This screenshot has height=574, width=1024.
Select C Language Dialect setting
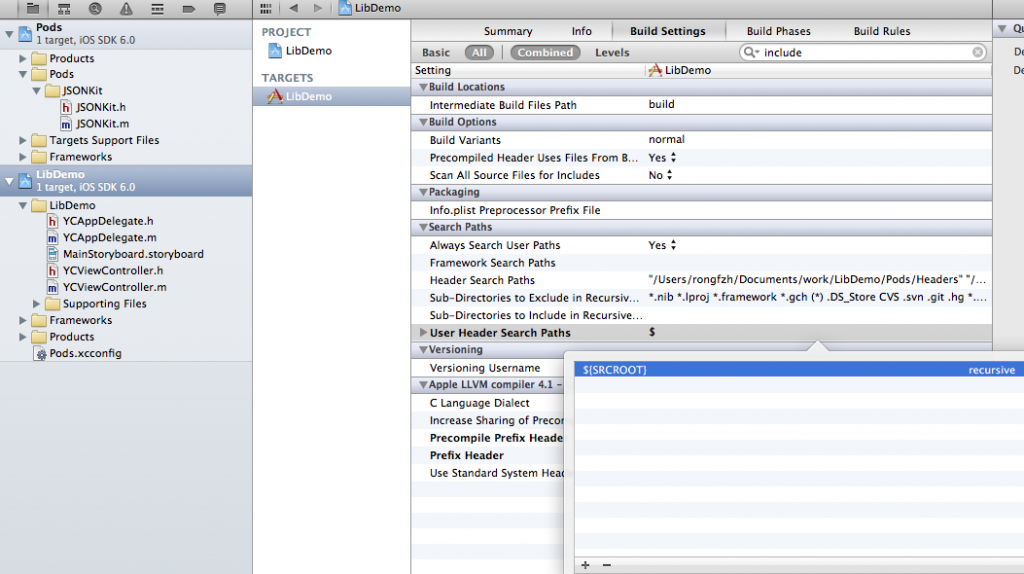[479, 403]
